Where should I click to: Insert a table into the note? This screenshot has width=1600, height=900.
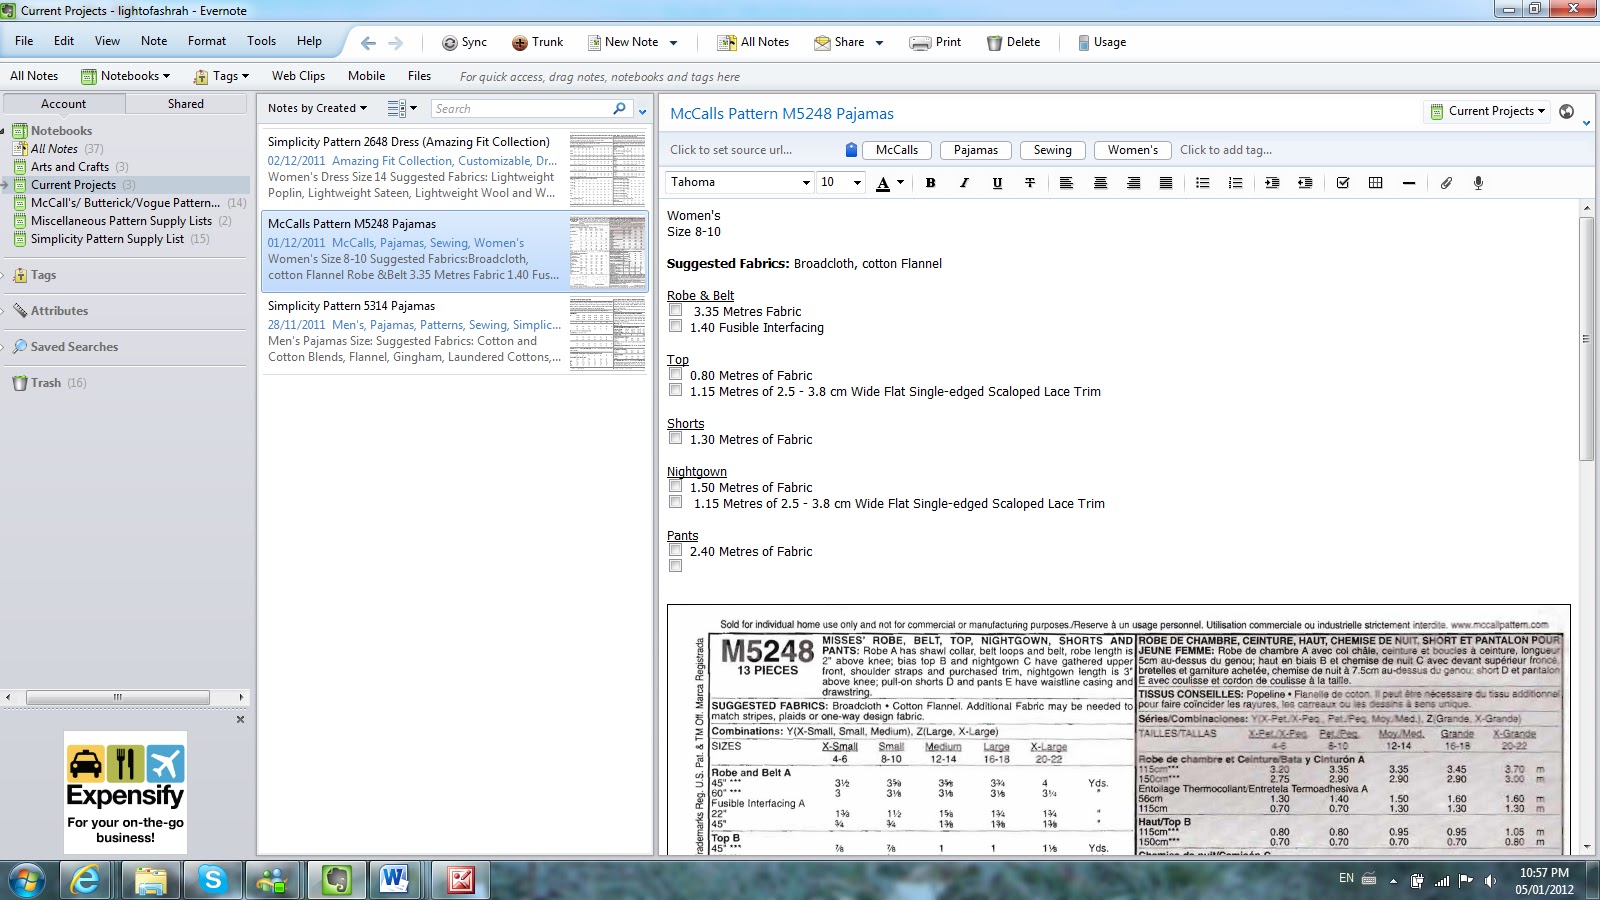1376,183
